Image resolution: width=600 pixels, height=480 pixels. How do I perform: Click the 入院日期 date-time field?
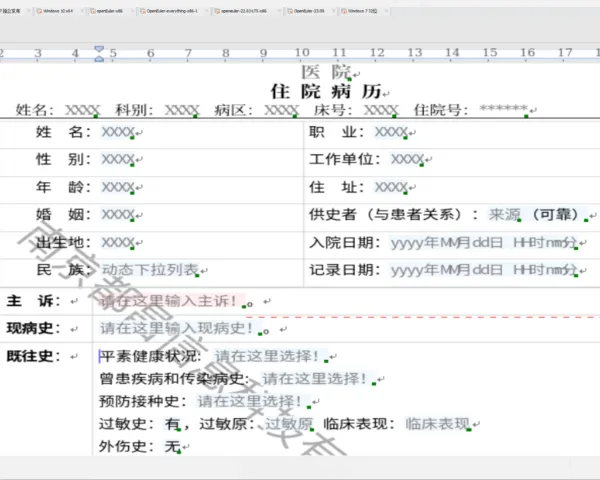click(x=484, y=243)
